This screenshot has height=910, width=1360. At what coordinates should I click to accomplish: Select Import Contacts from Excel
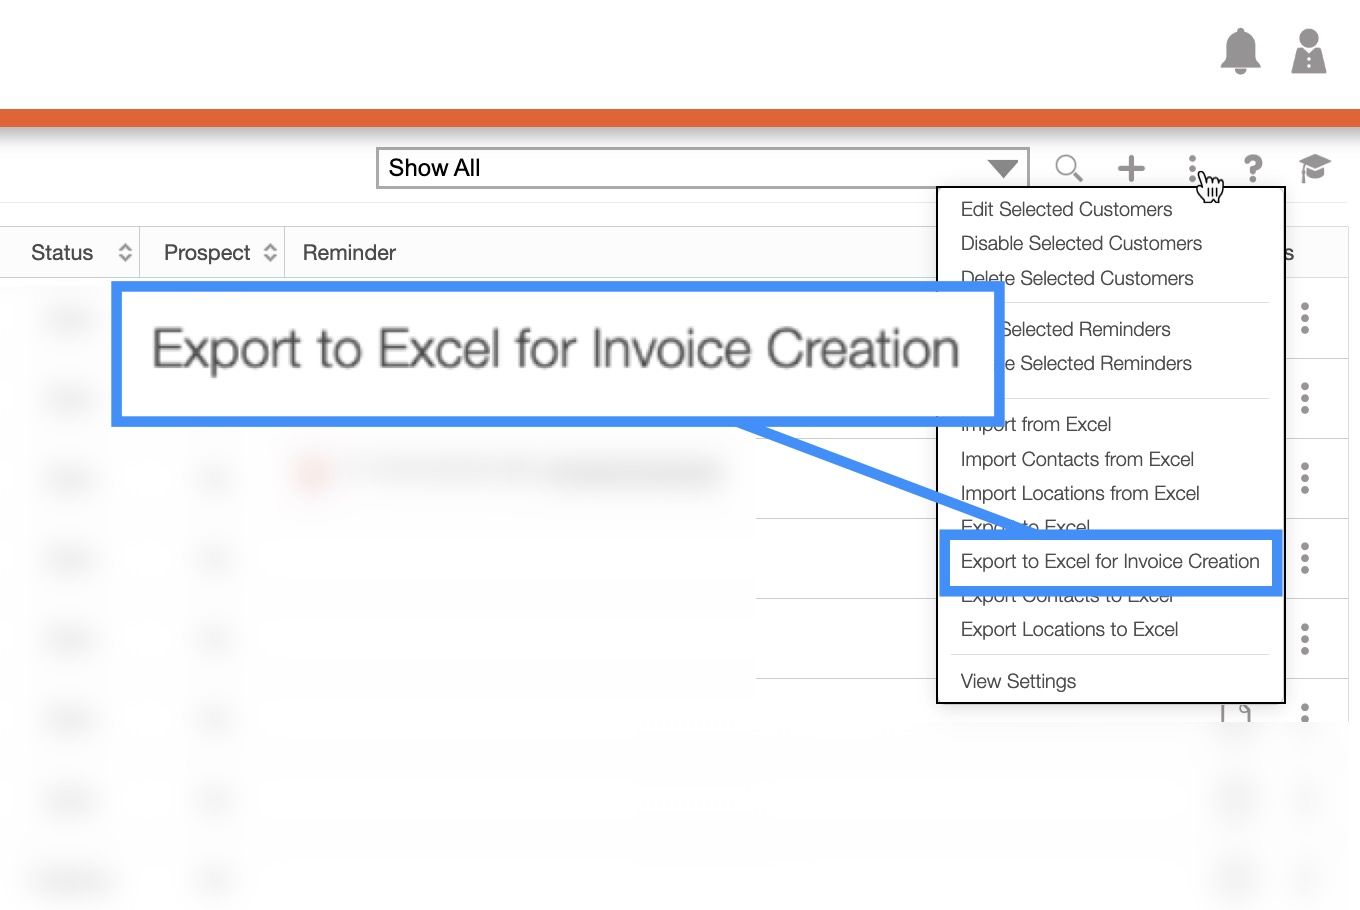(1077, 459)
